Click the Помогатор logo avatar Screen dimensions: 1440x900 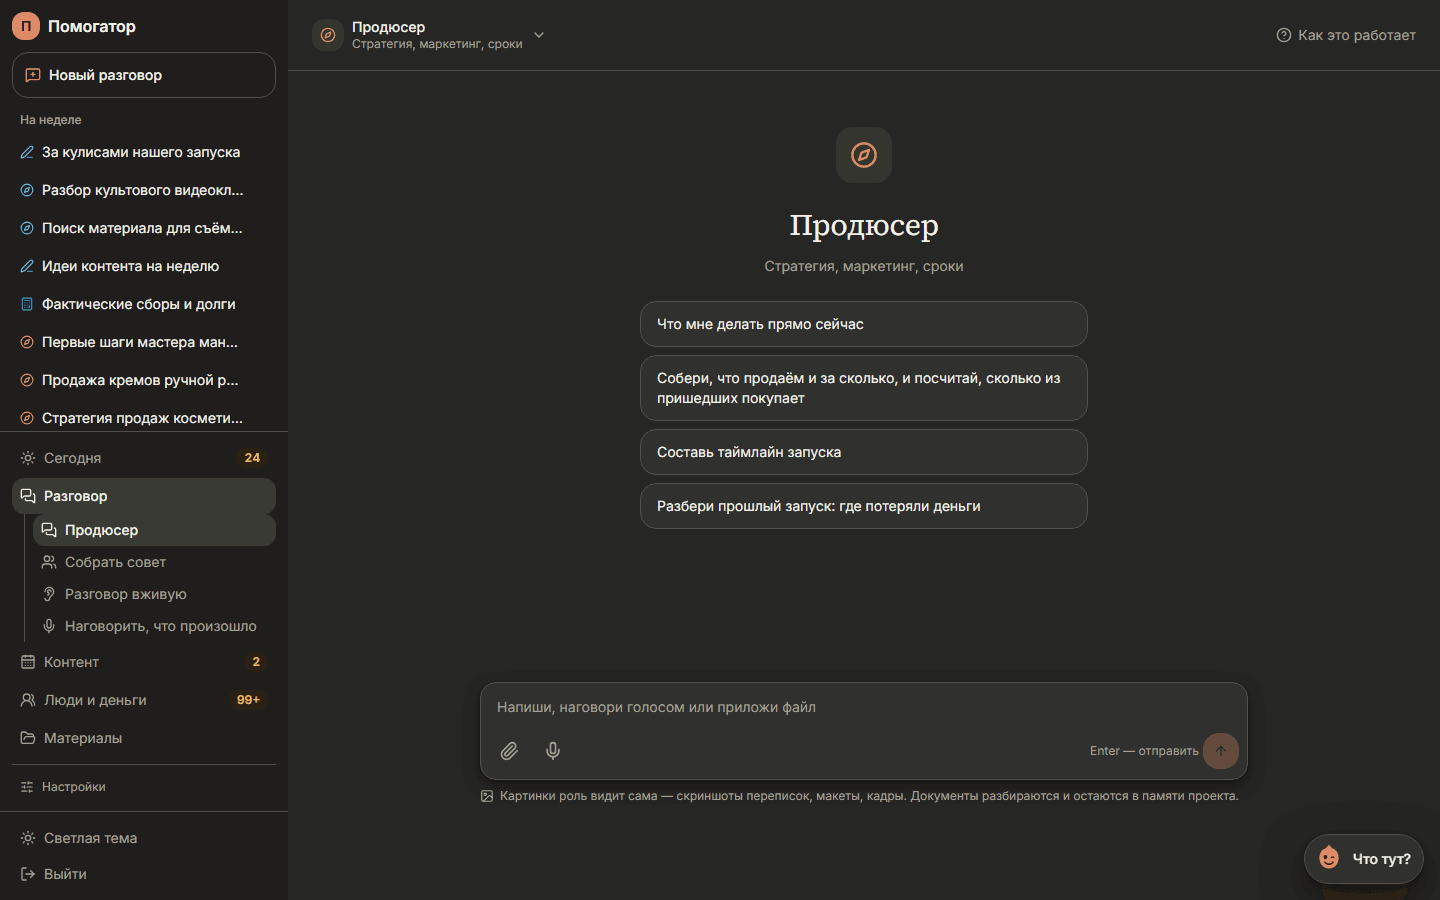coord(26,27)
